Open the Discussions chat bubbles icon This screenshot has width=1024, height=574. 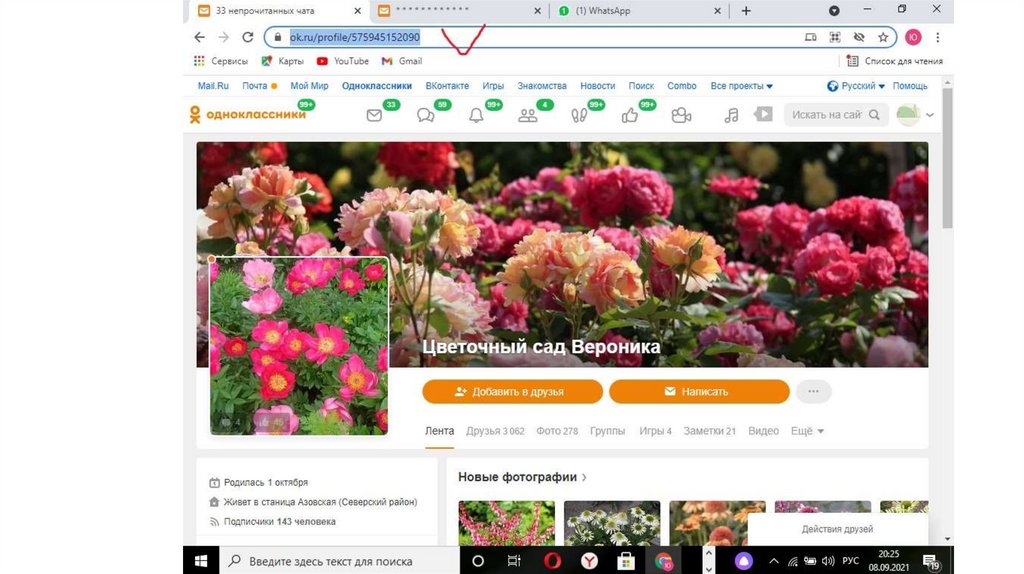(426, 116)
